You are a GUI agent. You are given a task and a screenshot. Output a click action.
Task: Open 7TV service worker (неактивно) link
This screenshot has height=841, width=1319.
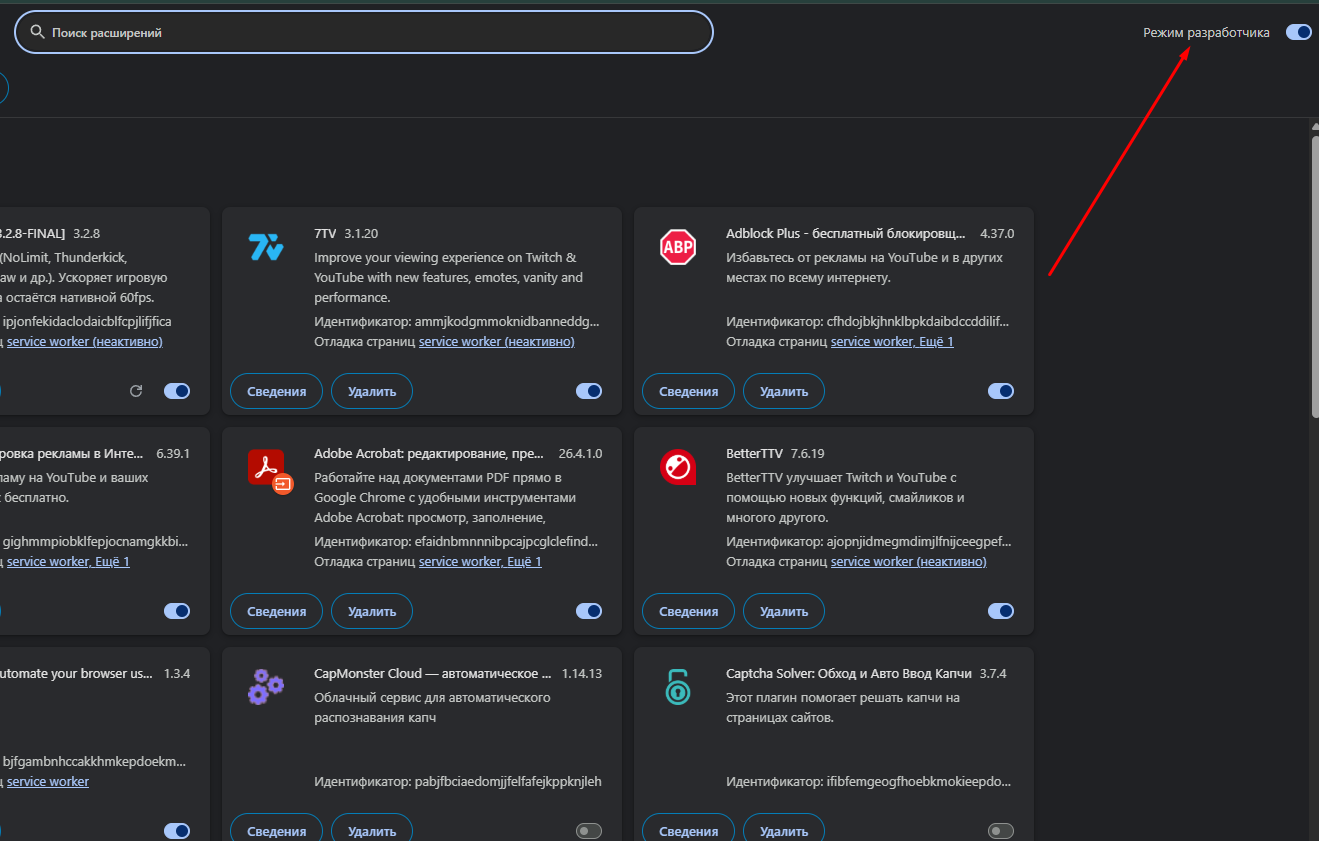496,342
